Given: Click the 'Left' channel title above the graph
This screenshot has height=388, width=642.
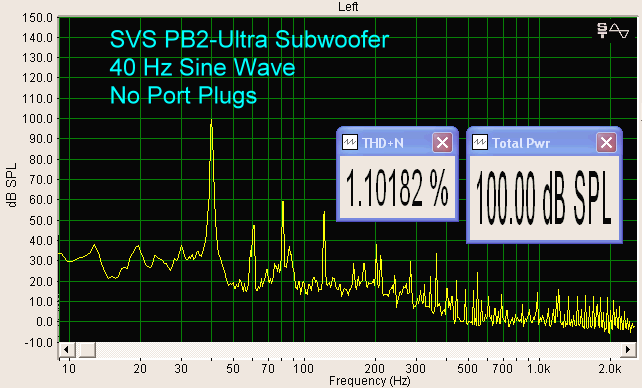Looking at the screenshot, I should click(x=348, y=7).
